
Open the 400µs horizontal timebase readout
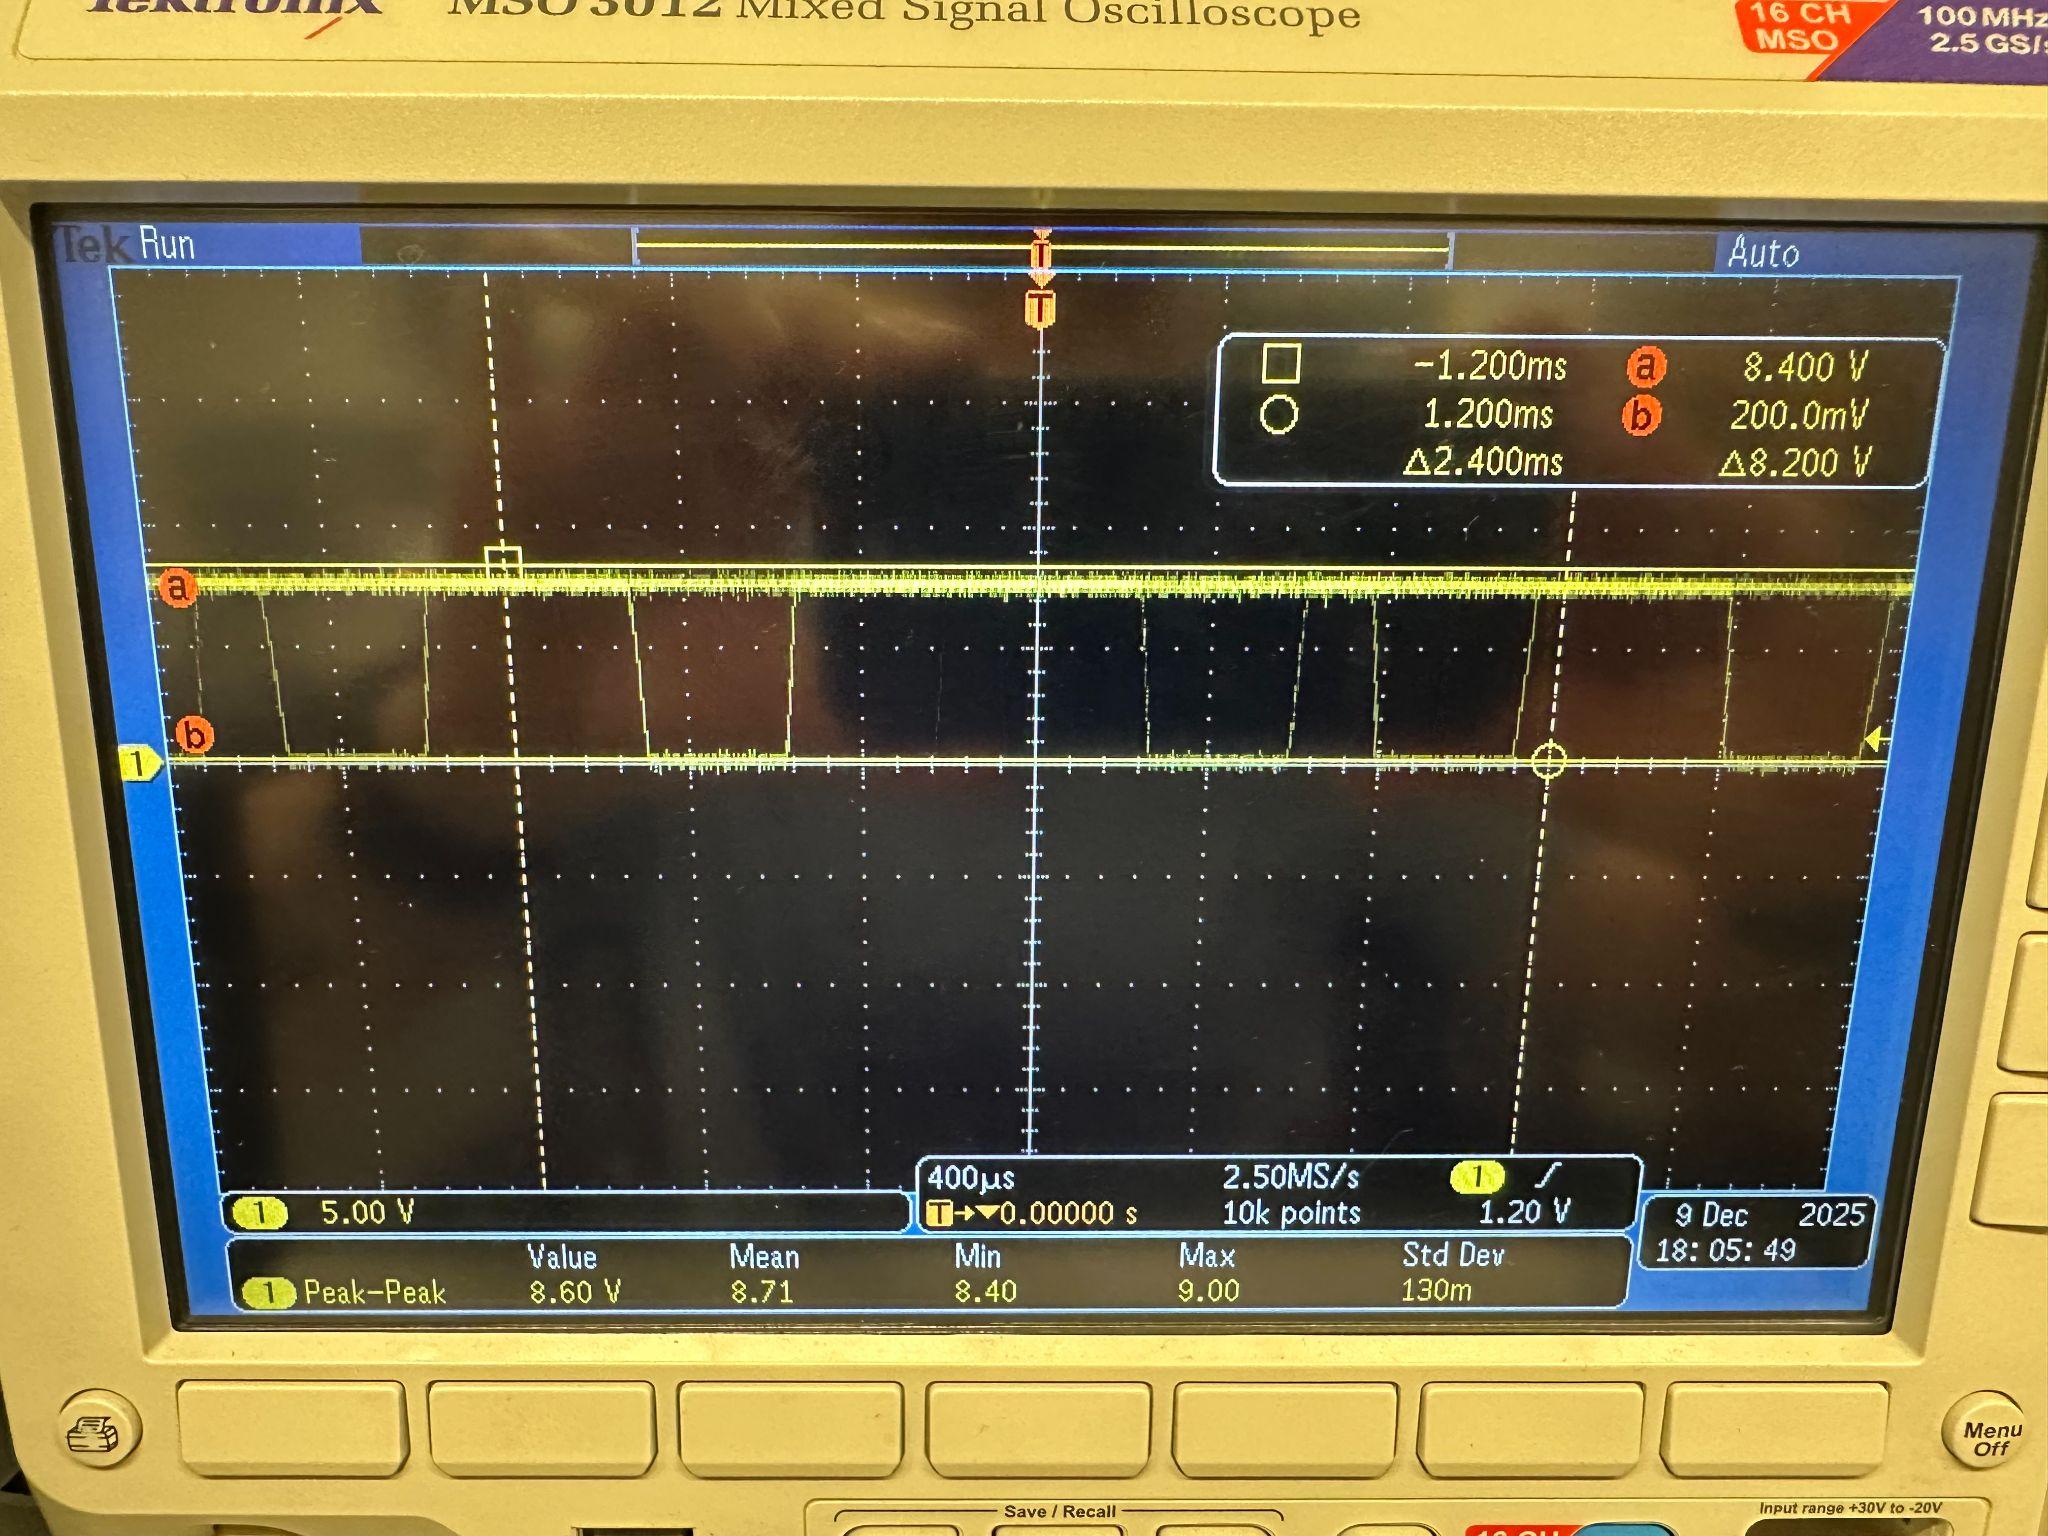click(972, 1177)
